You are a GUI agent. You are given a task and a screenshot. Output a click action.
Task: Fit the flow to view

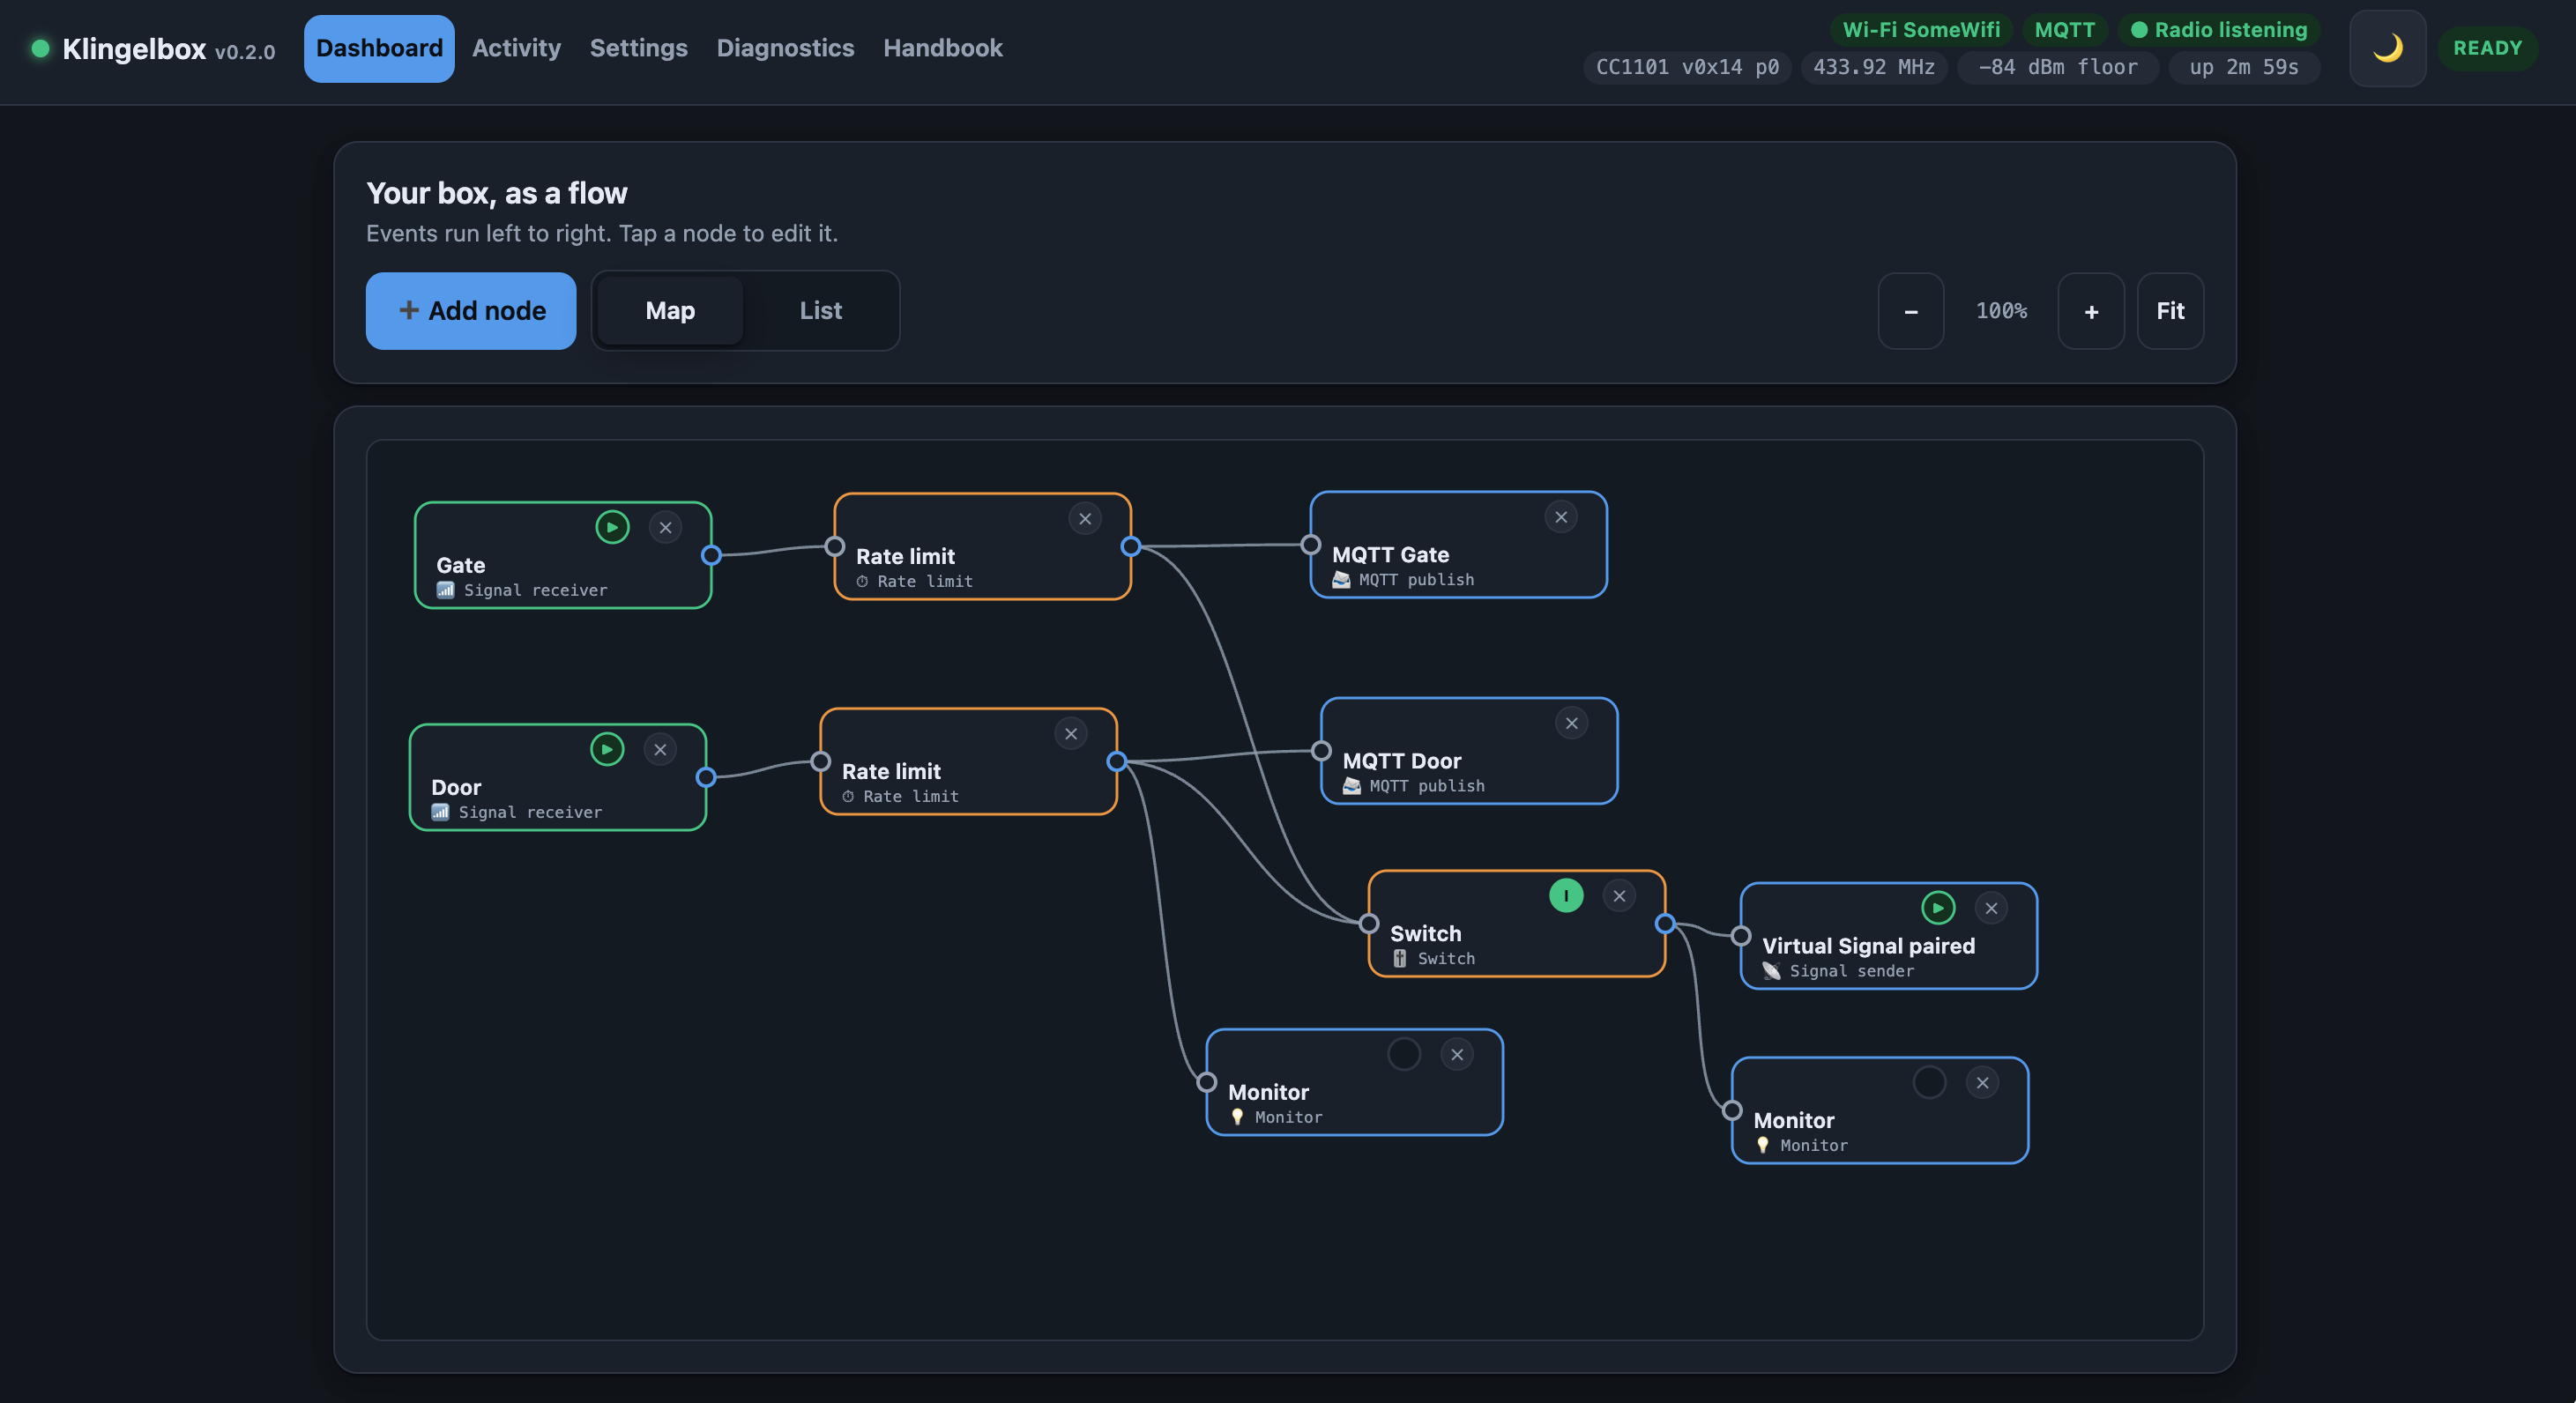2170,311
